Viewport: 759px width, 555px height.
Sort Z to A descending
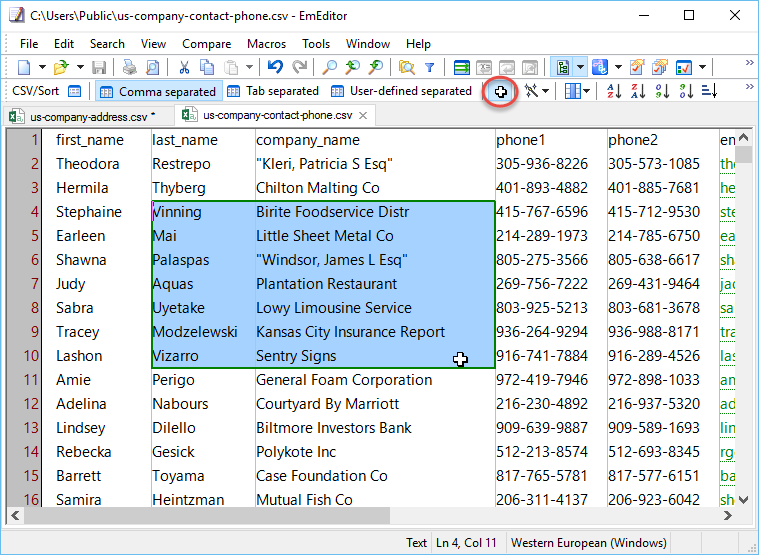coord(638,91)
